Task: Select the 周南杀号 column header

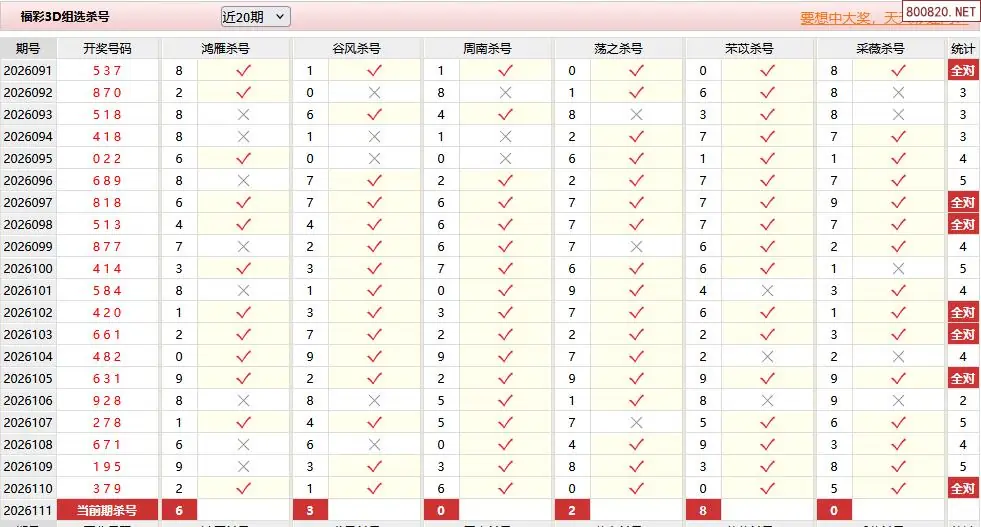Action: 487,48
